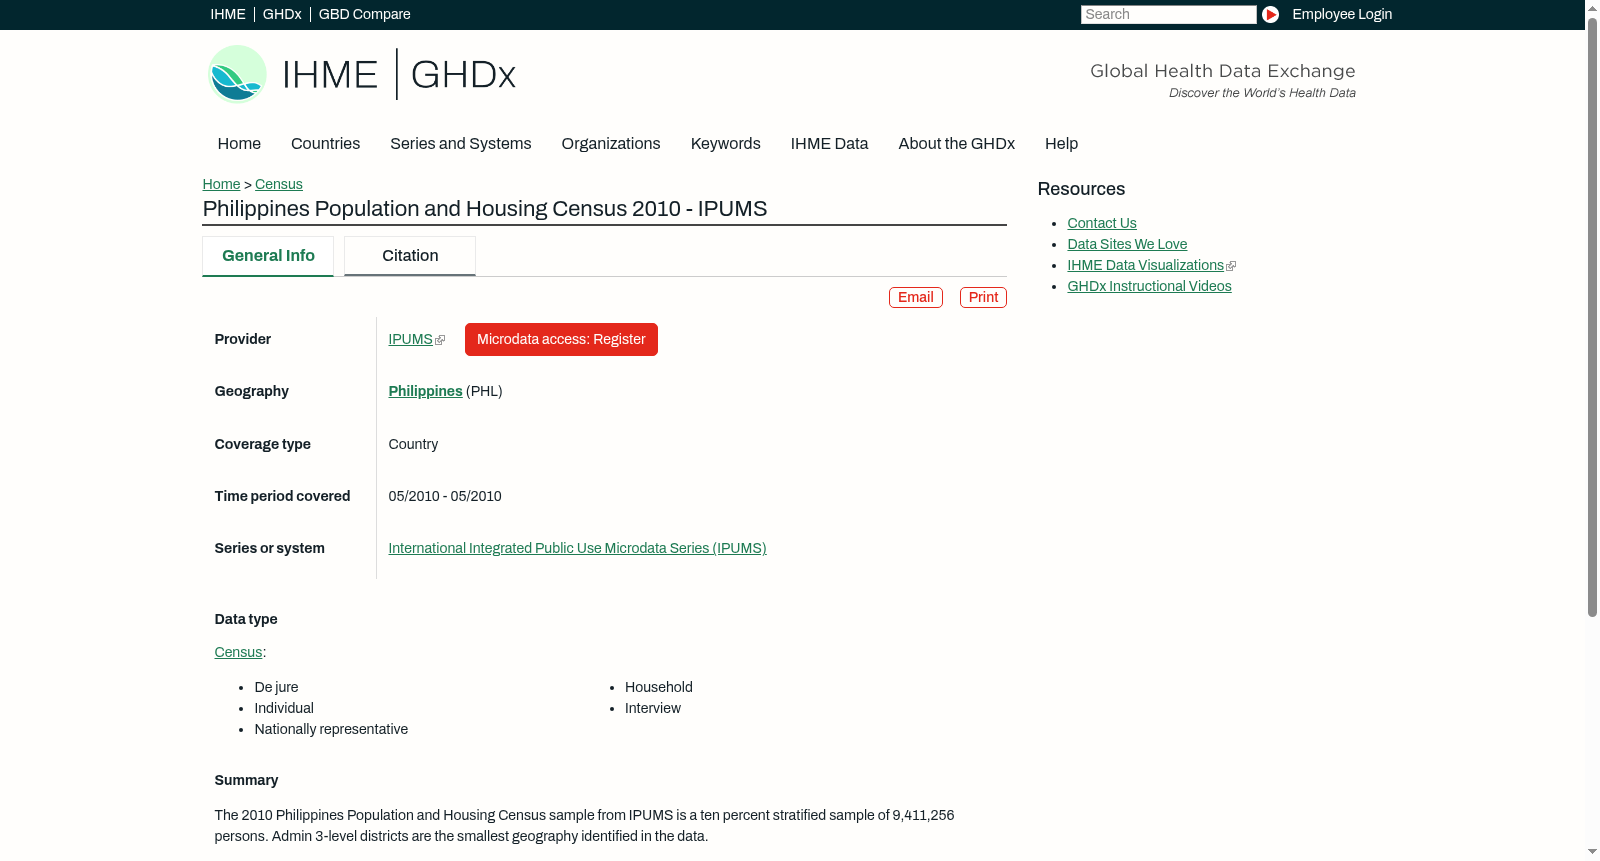Open Series and Systems menu item
Viewport: 1600px width, 861px height.
460,144
